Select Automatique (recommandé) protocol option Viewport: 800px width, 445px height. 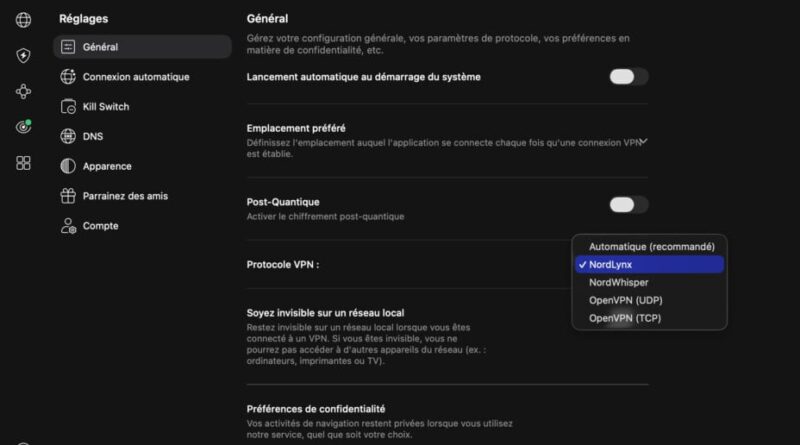tap(649, 246)
